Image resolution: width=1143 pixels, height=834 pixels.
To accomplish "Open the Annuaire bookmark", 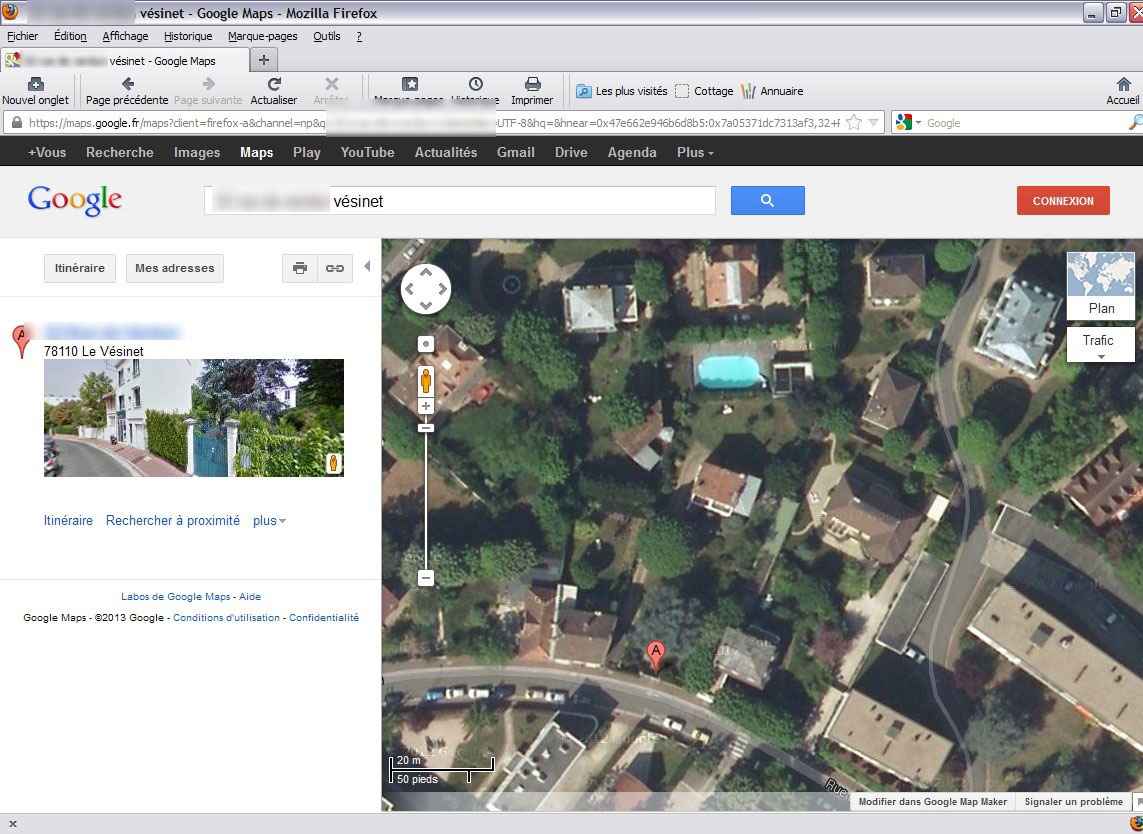I will pyautogui.click(x=773, y=91).
